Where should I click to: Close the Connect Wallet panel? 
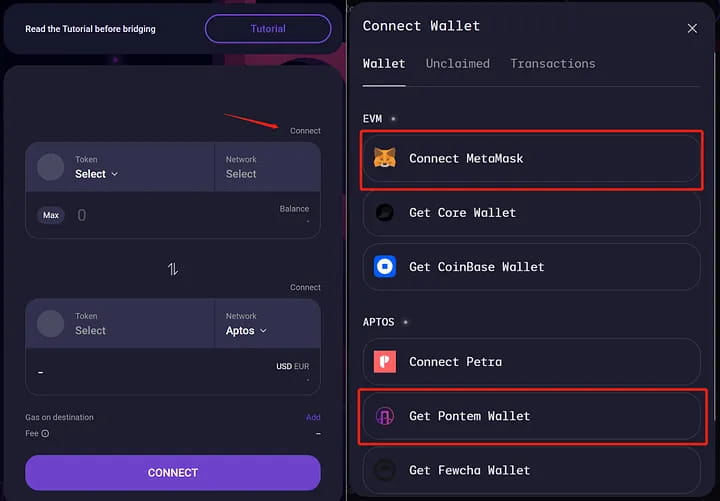pyautogui.click(x=692, y=28)
